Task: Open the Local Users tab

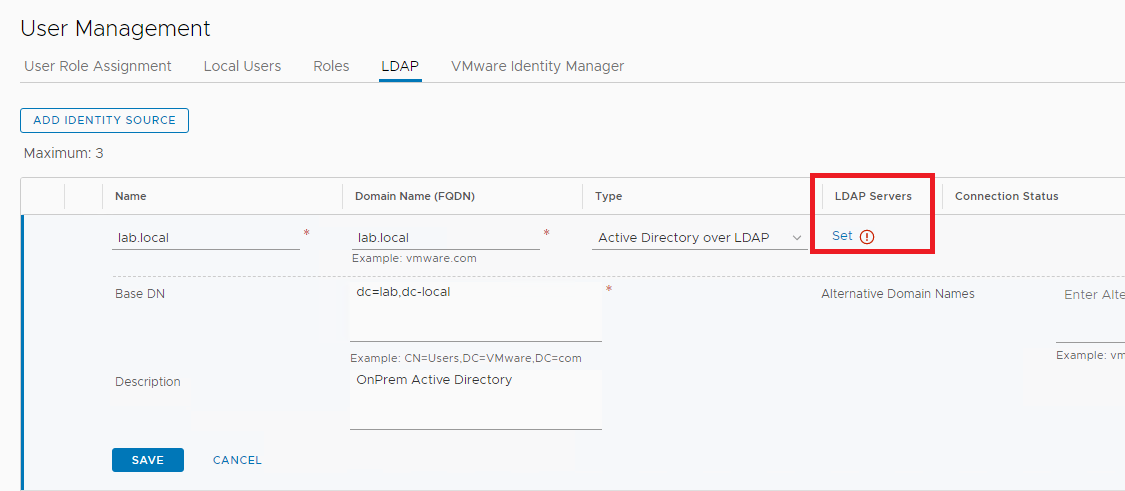Action: coord(242,66)
